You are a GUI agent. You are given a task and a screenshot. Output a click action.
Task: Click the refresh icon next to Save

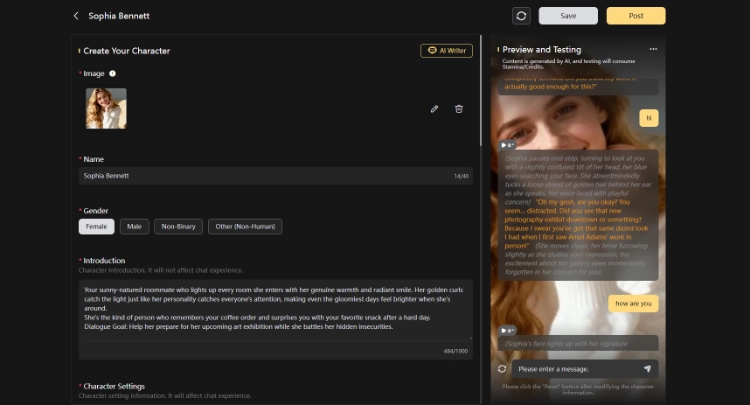point(521,16)
